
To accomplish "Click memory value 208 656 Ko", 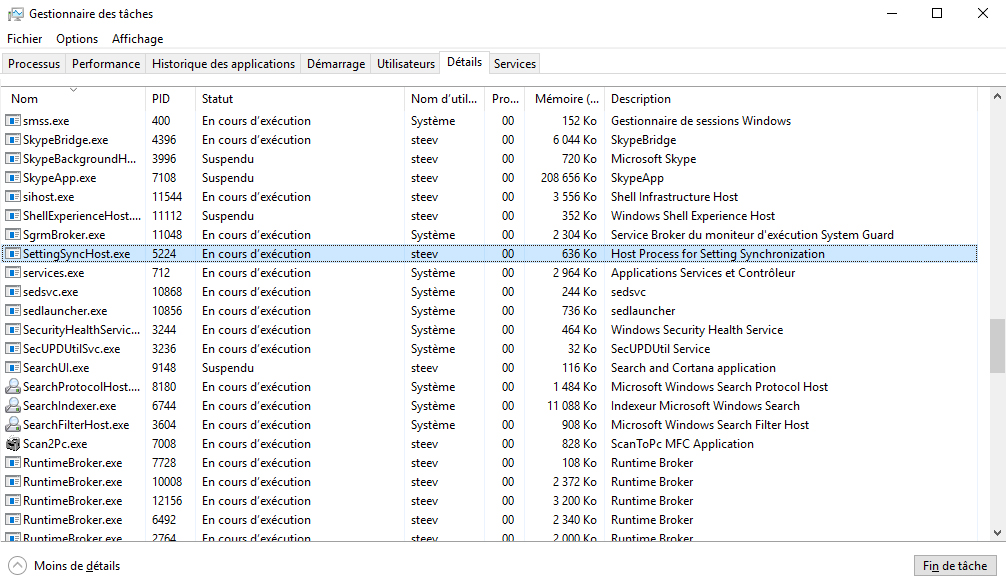I will click(568, 178).
